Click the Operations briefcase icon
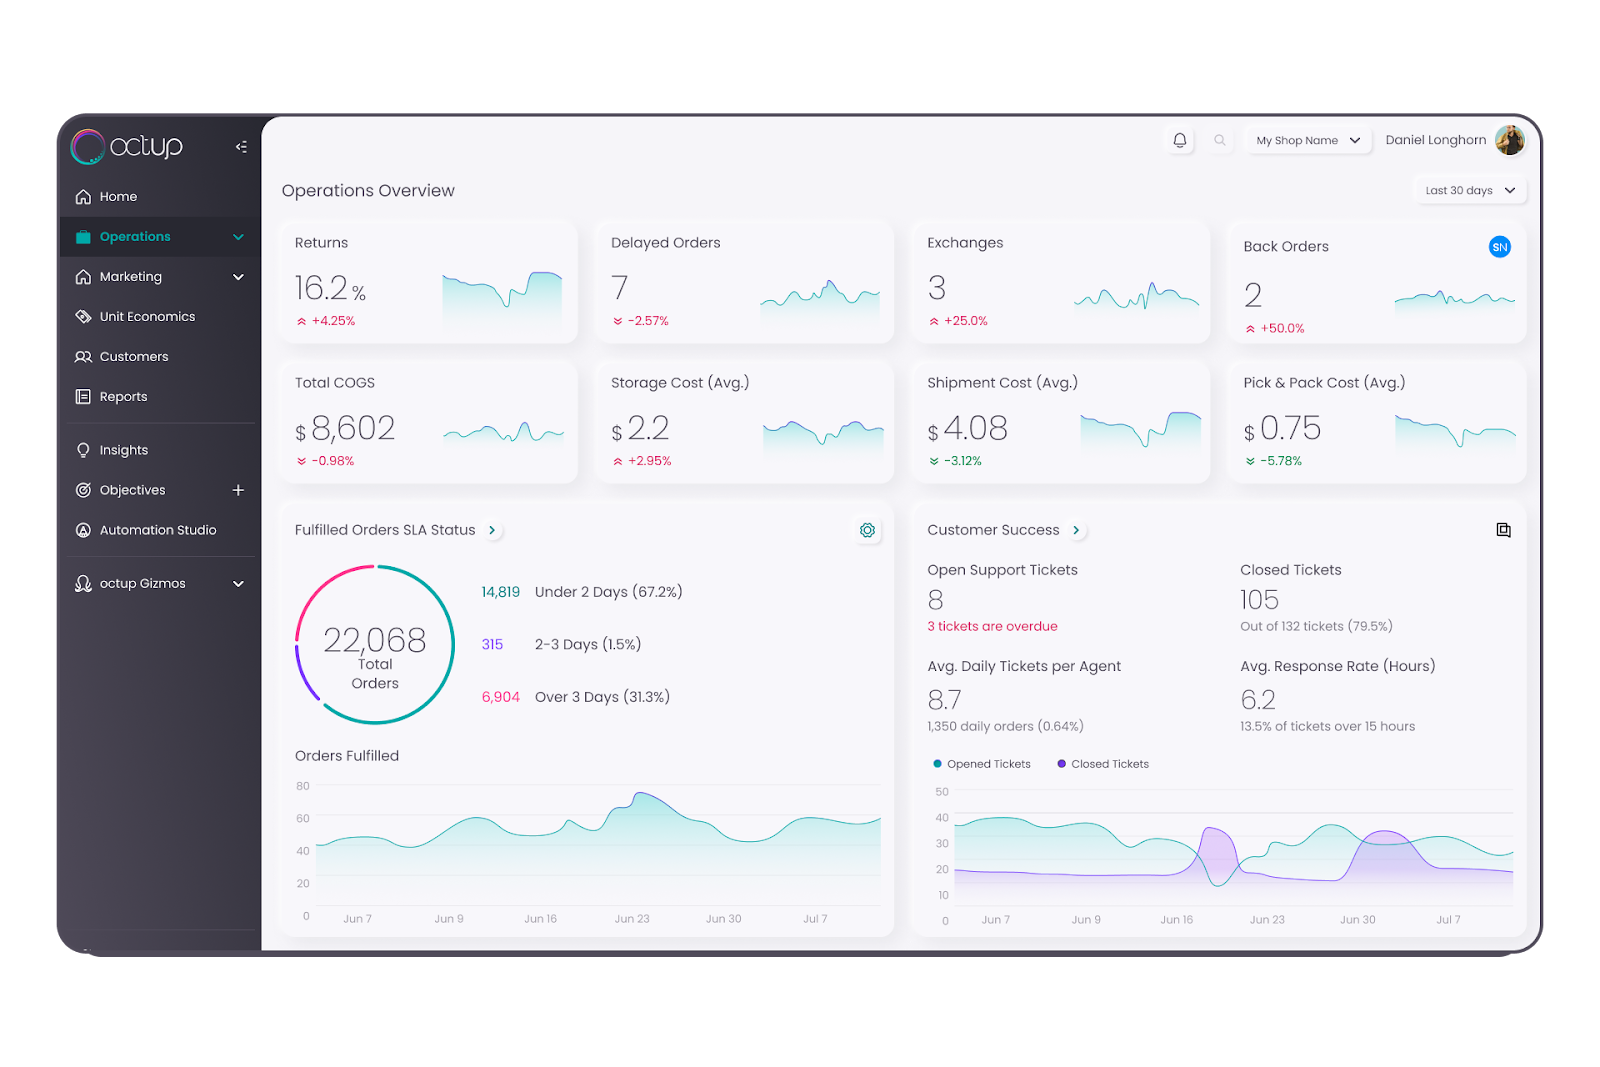Image resolution: width=1600 pixels, height=1067 pixels. click(x=83, y=237)
